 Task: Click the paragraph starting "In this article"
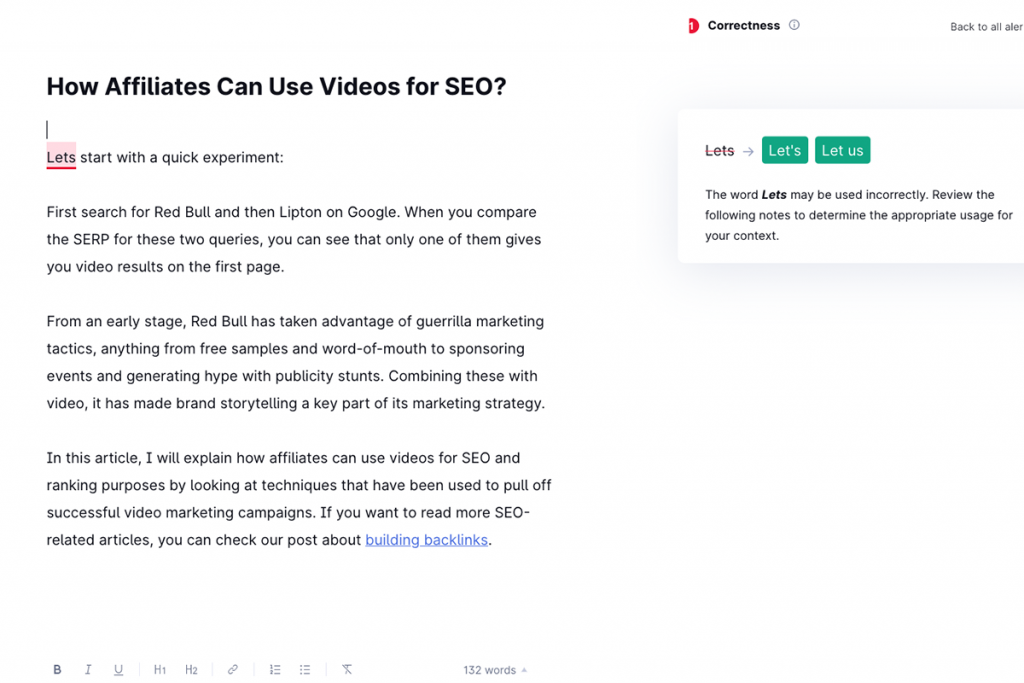pos(299,499)
